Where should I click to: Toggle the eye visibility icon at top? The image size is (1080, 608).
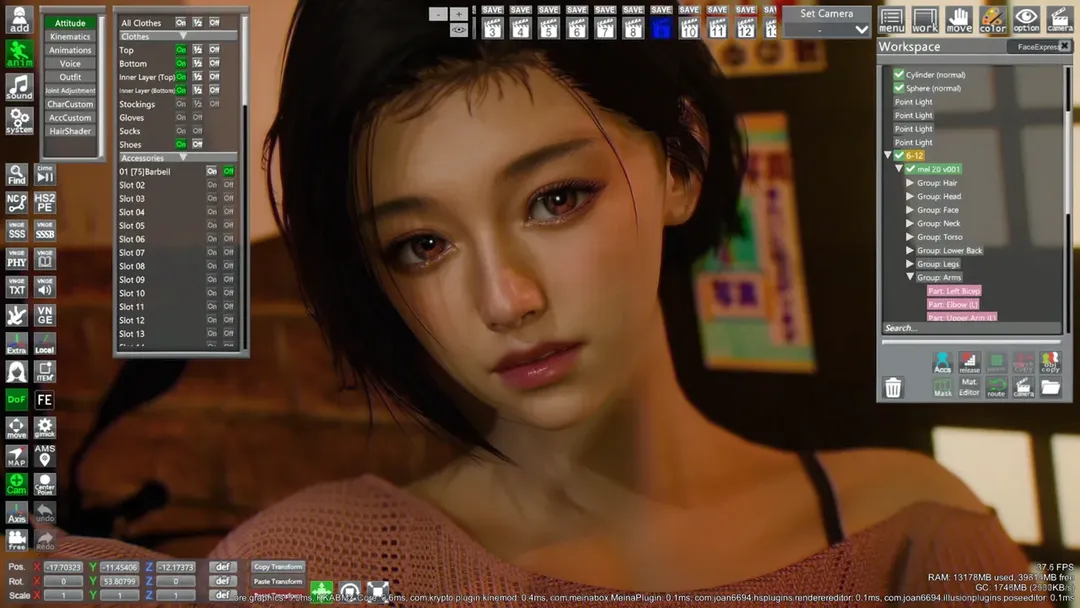[x=459, y=30]
